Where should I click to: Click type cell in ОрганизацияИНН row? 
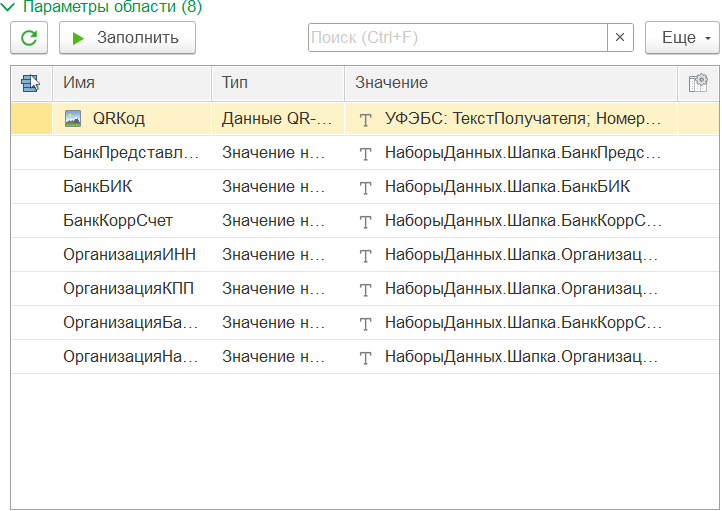(x=278, y=255)
